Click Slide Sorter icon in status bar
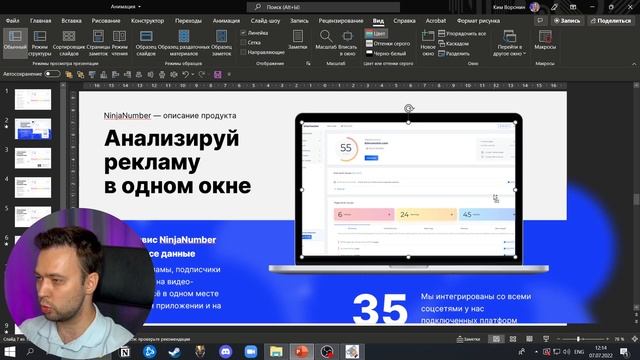Screen dimensions: 640x360 click(513, 339)
